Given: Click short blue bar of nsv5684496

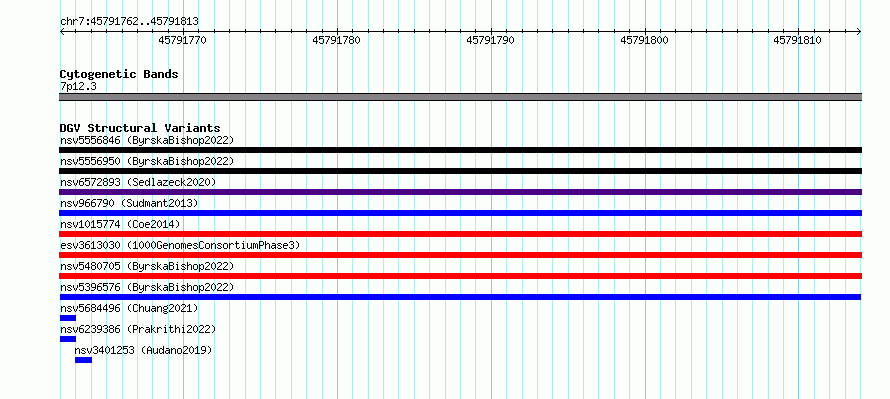Looking at the screenshot, I should 68,318.
